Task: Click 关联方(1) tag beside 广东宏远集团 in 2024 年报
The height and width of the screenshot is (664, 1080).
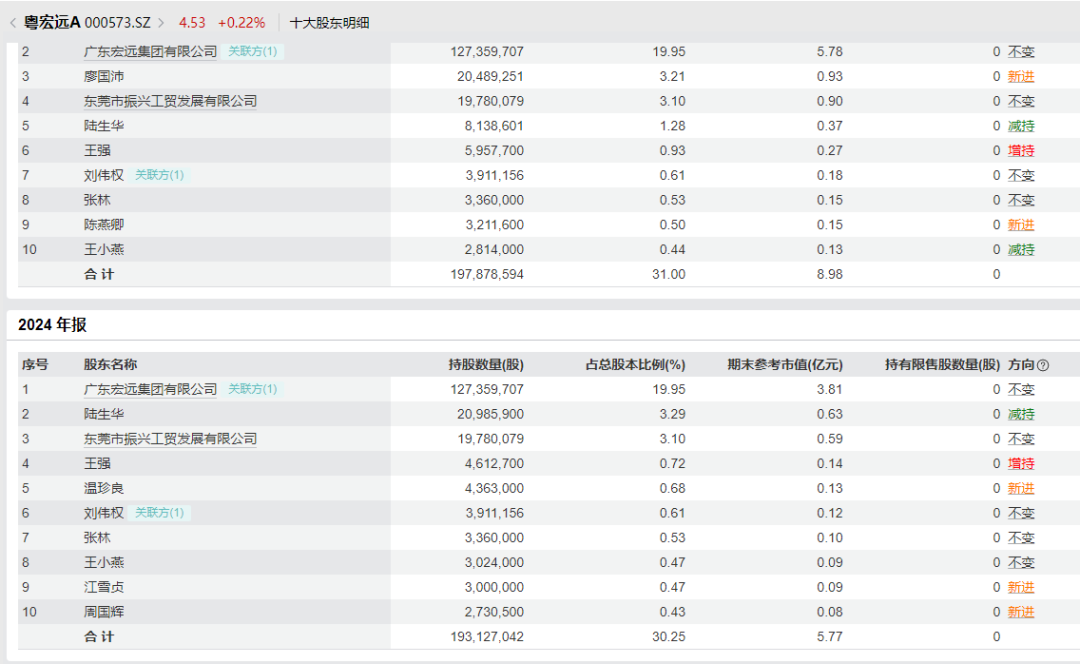Action: coord(253,389)
